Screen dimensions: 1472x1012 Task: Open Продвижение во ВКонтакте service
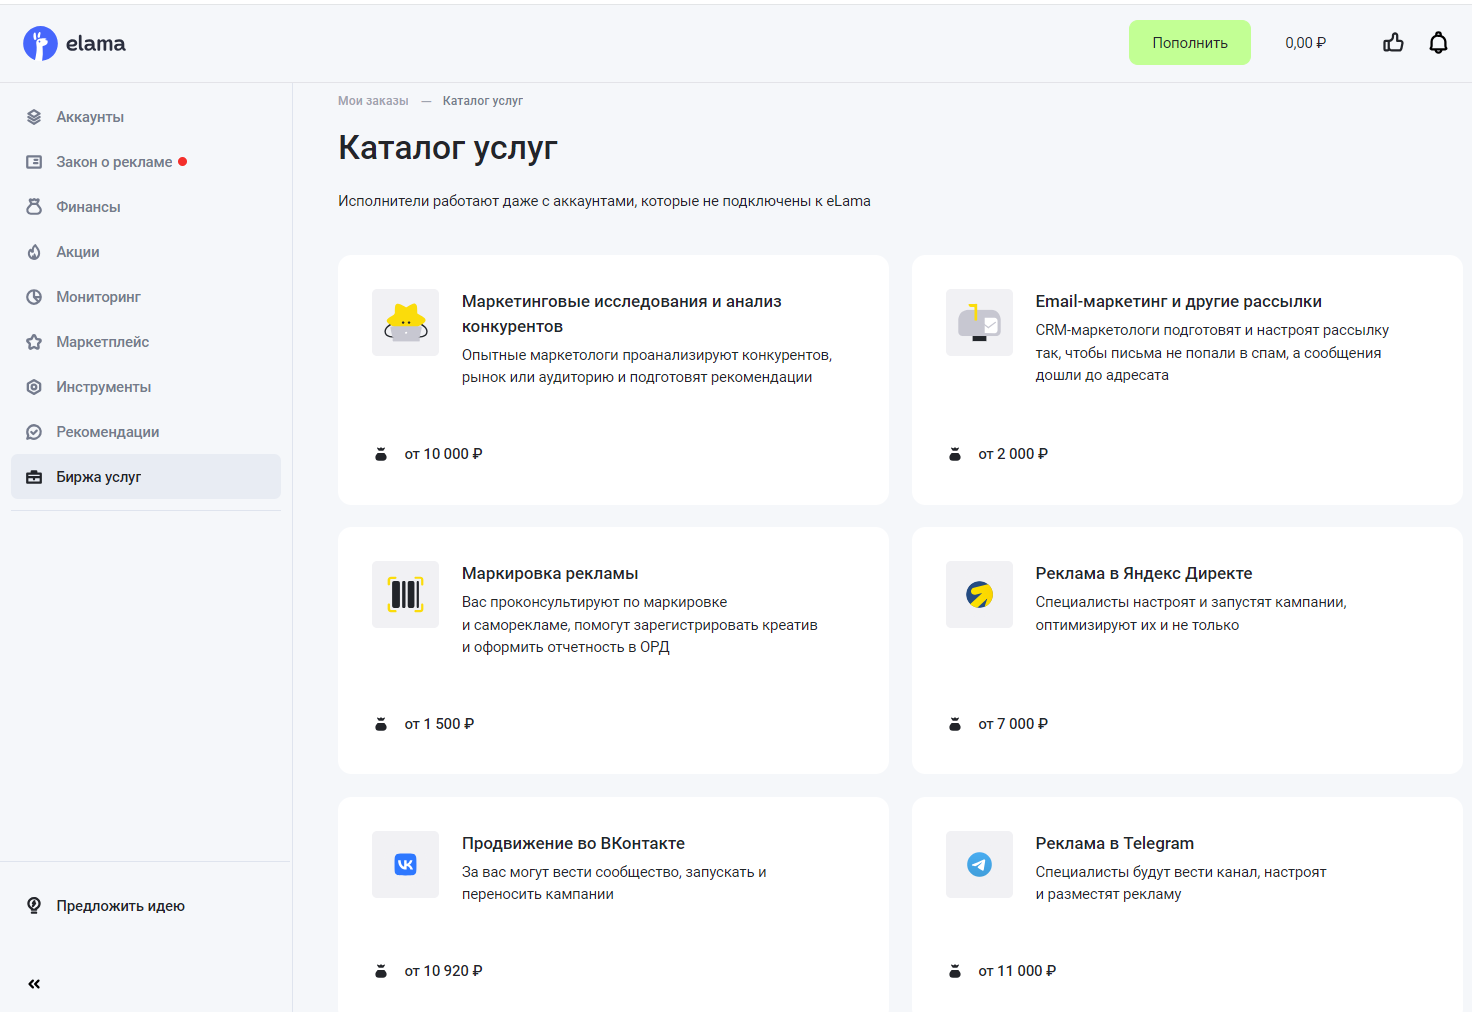point(573,843)
